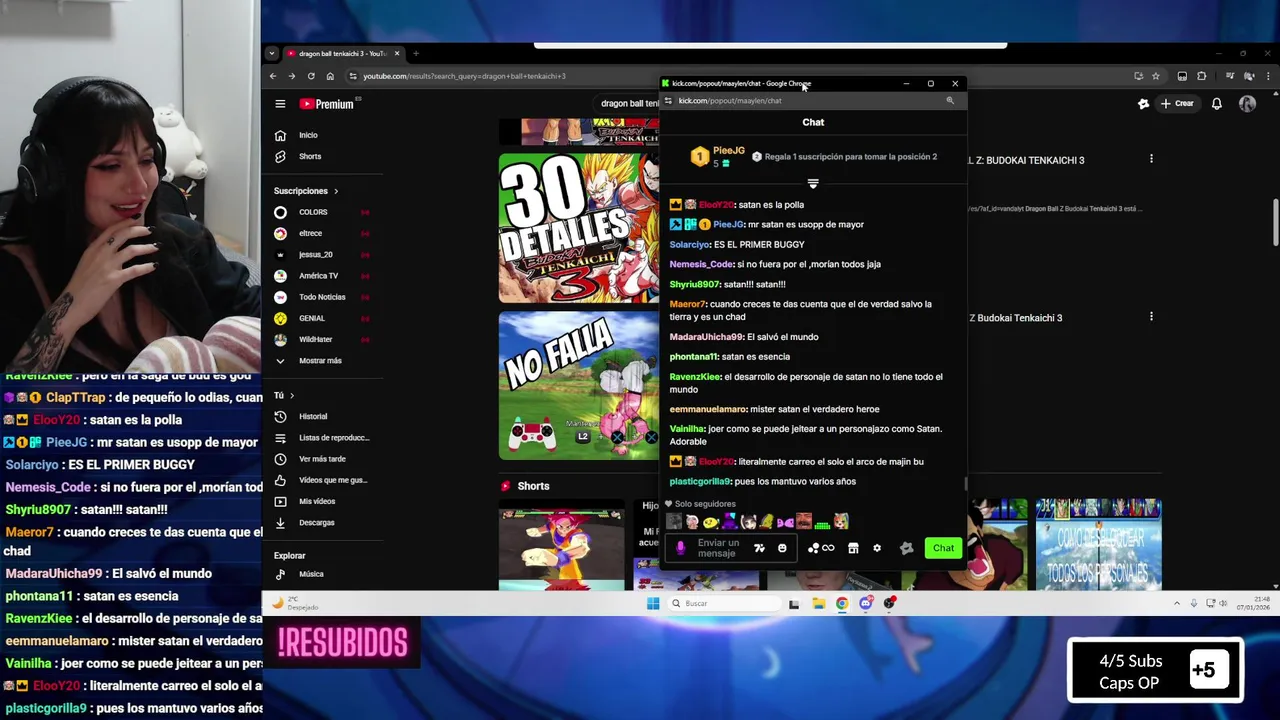Screen dimensions: 1280x720
Task: Click Enviar un mensaje field
Action: 718,548
